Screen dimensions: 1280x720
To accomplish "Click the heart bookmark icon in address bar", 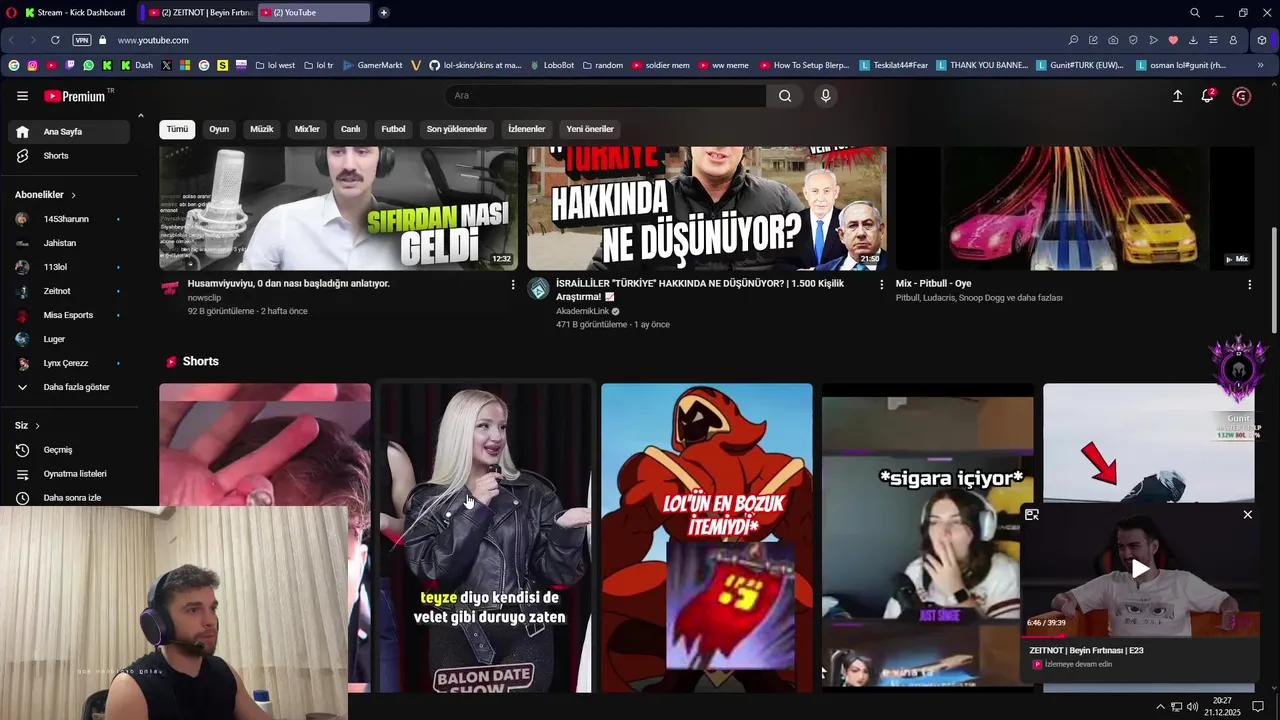I will coord(1173,40).
